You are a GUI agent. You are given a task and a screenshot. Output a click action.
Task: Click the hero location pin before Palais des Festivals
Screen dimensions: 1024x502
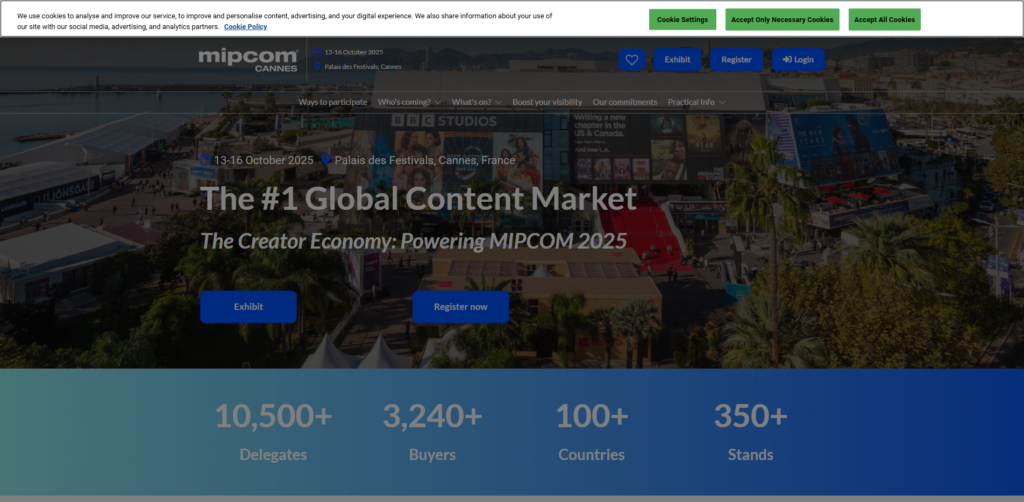tap(326, 160)
